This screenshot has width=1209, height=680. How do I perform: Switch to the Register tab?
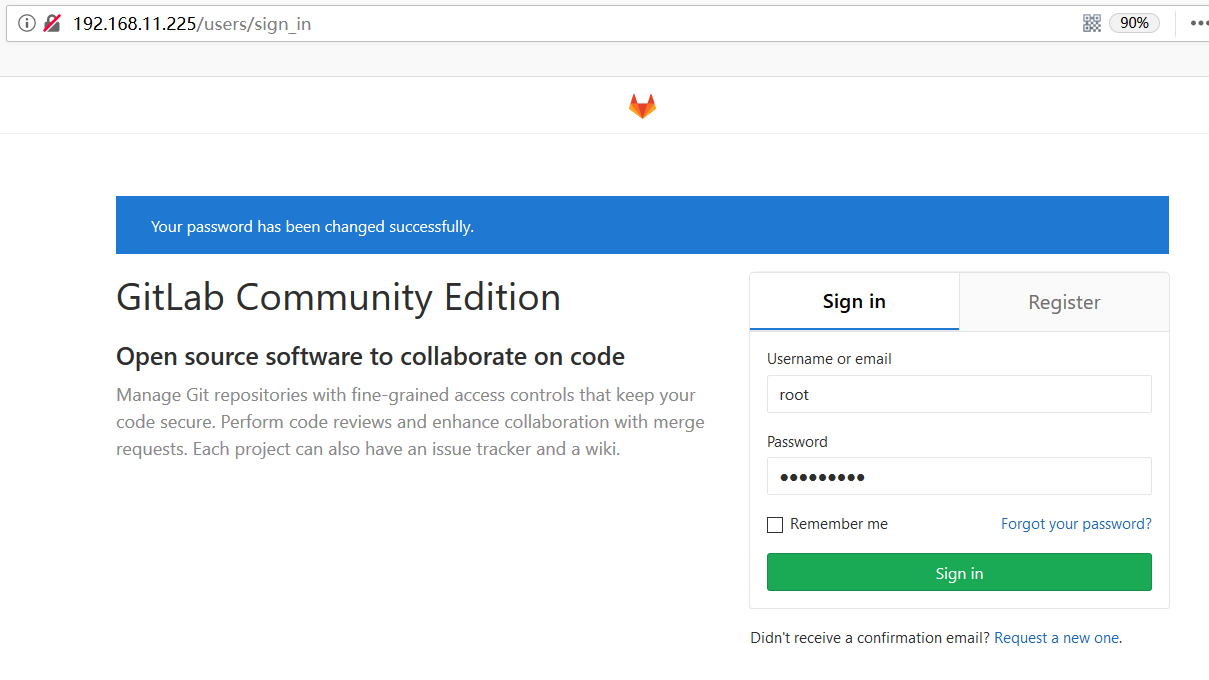[1064, 302]
